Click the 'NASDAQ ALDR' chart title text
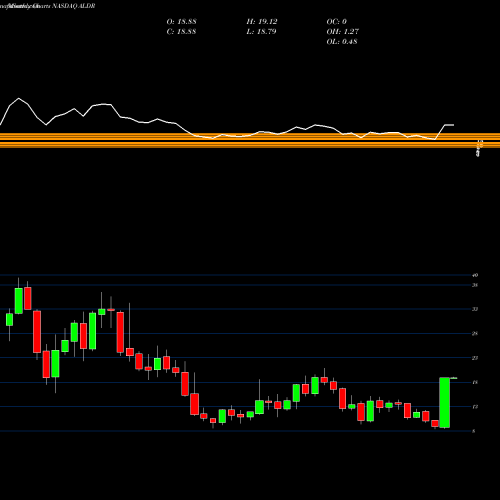The height and width of the screenshot is (500, 500). pos(74,6)
